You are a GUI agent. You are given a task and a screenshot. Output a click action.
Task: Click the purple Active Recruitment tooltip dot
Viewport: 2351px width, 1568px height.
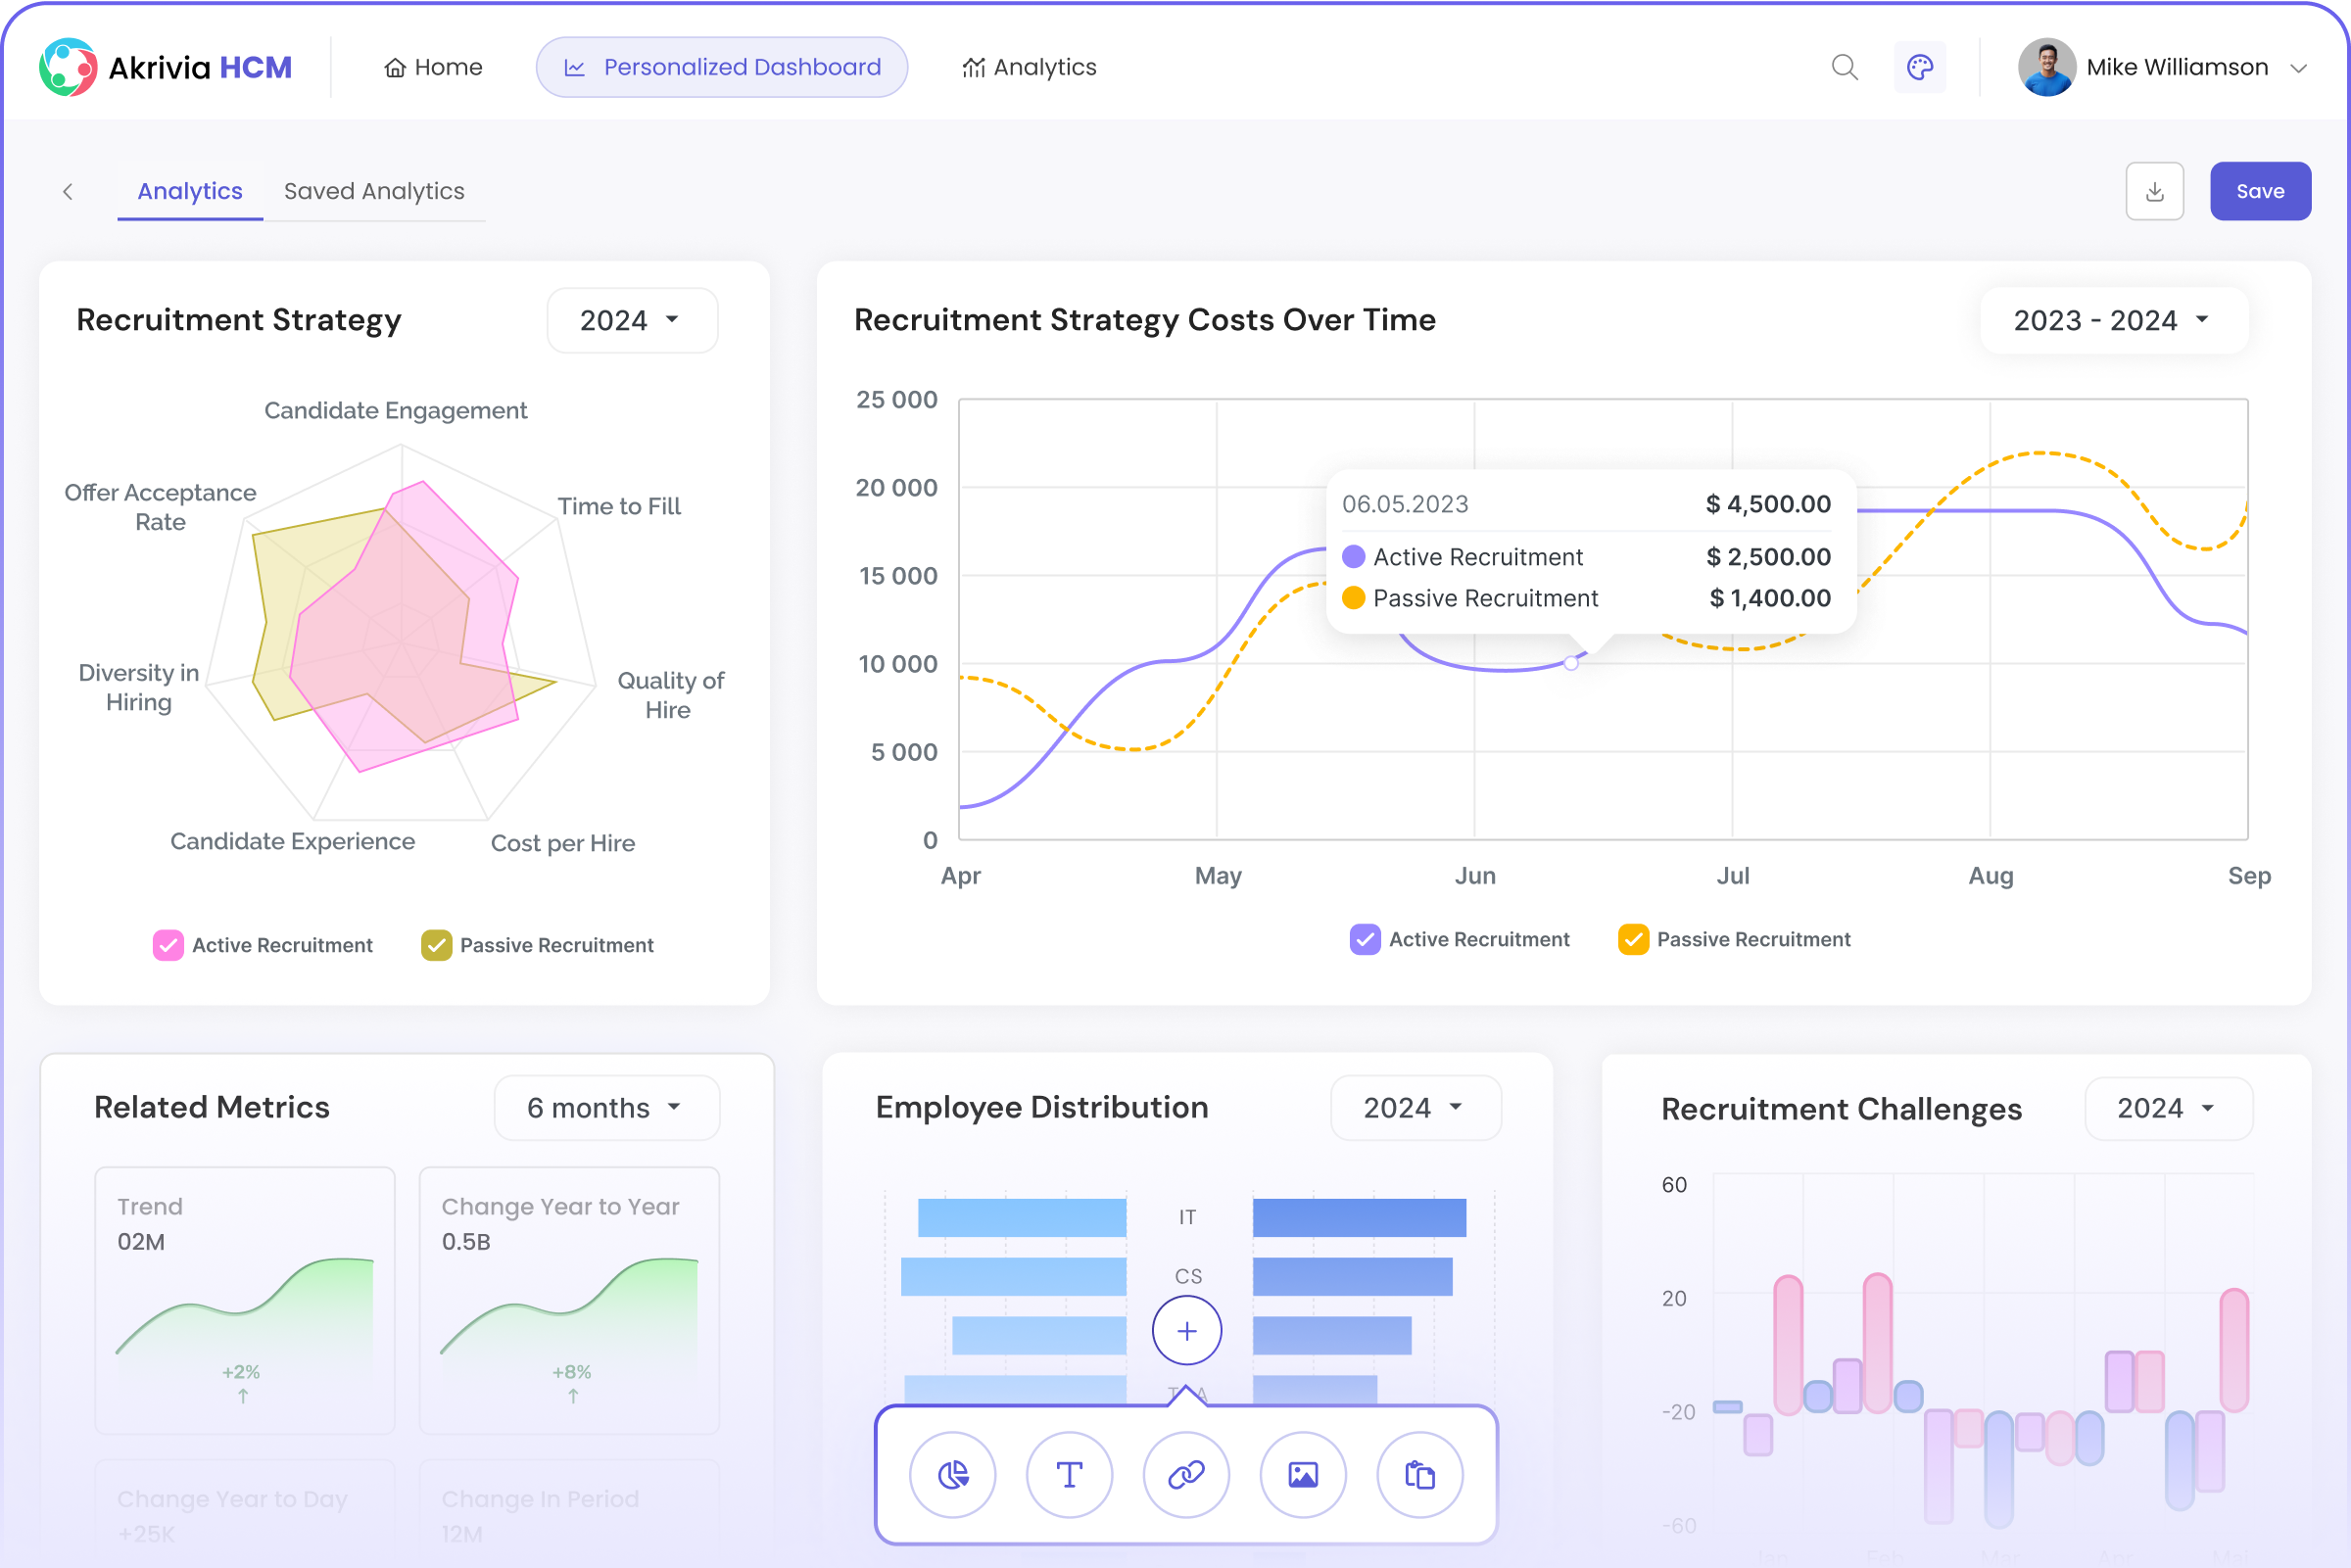tap(1353, 556)
